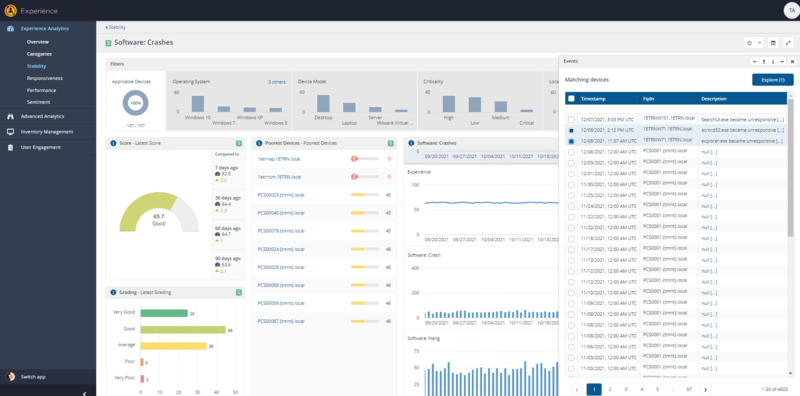Open device PCS00023.(tmnt).local link
The width and height of the screenshot is (800, 396).
coord(281,195)
